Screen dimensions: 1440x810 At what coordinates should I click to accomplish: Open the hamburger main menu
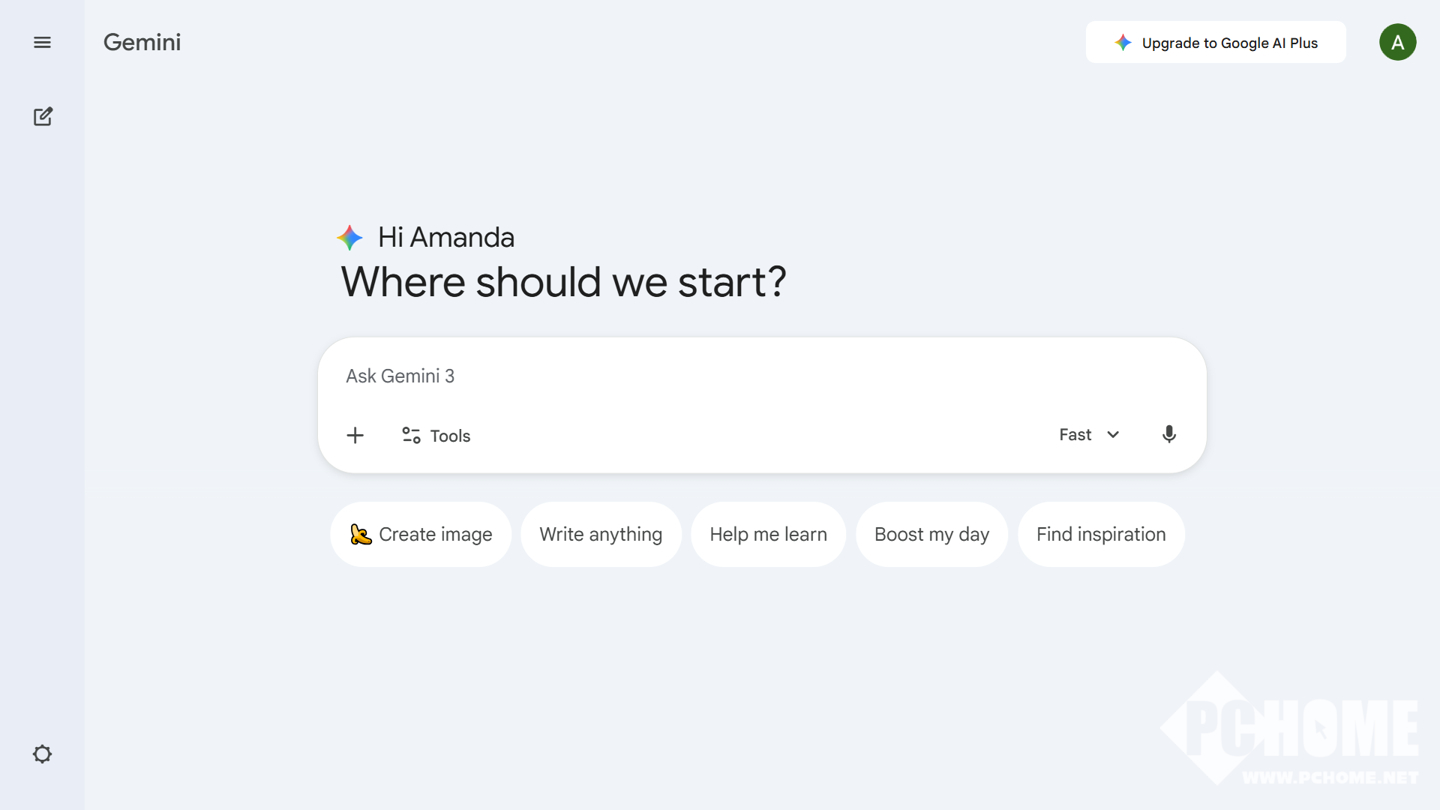pos(42,42)
